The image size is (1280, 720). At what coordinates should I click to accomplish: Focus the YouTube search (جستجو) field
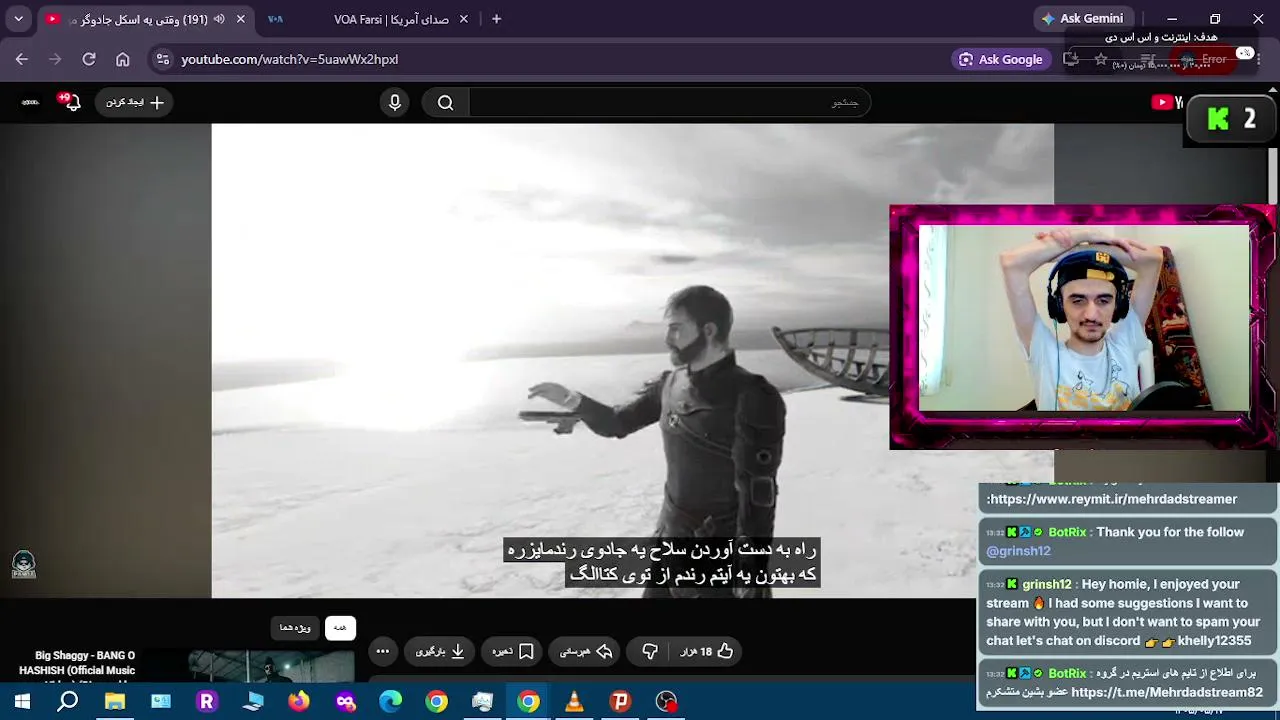click(x=670, y=102)
